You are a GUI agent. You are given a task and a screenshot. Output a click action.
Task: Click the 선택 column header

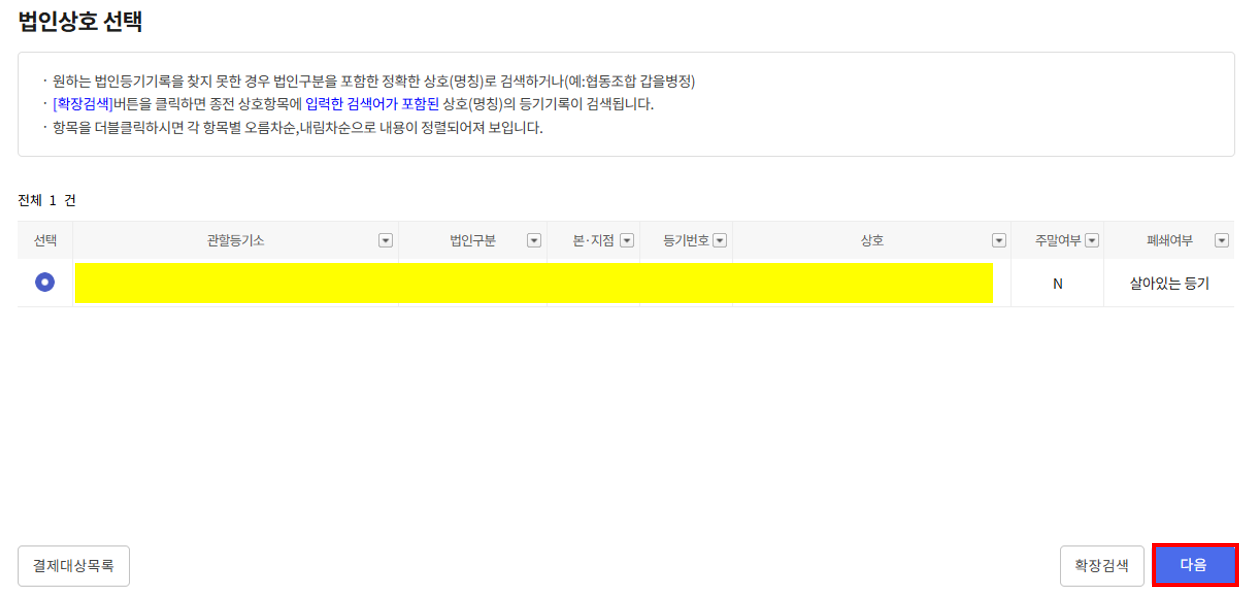[45, 241]
